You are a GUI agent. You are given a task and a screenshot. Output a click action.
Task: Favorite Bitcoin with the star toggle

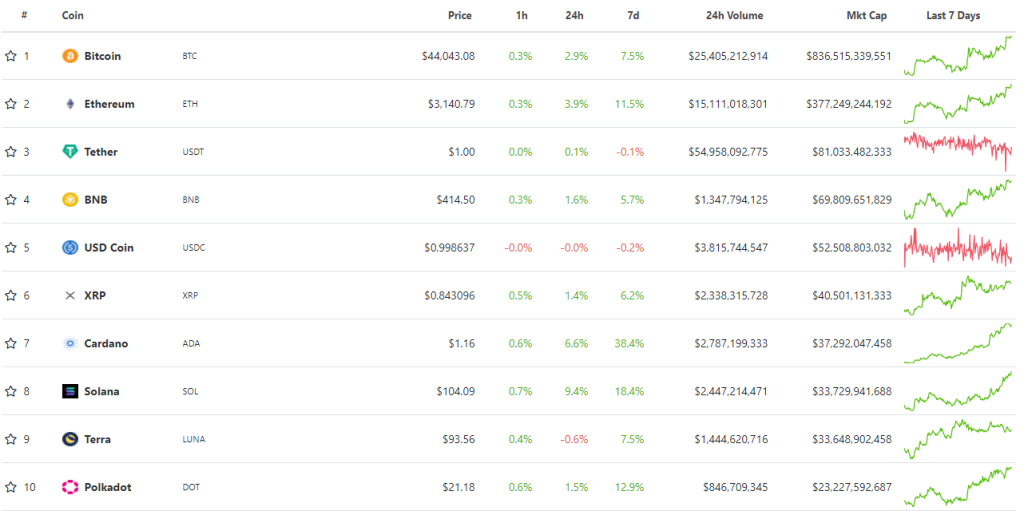tap(10, 56)
